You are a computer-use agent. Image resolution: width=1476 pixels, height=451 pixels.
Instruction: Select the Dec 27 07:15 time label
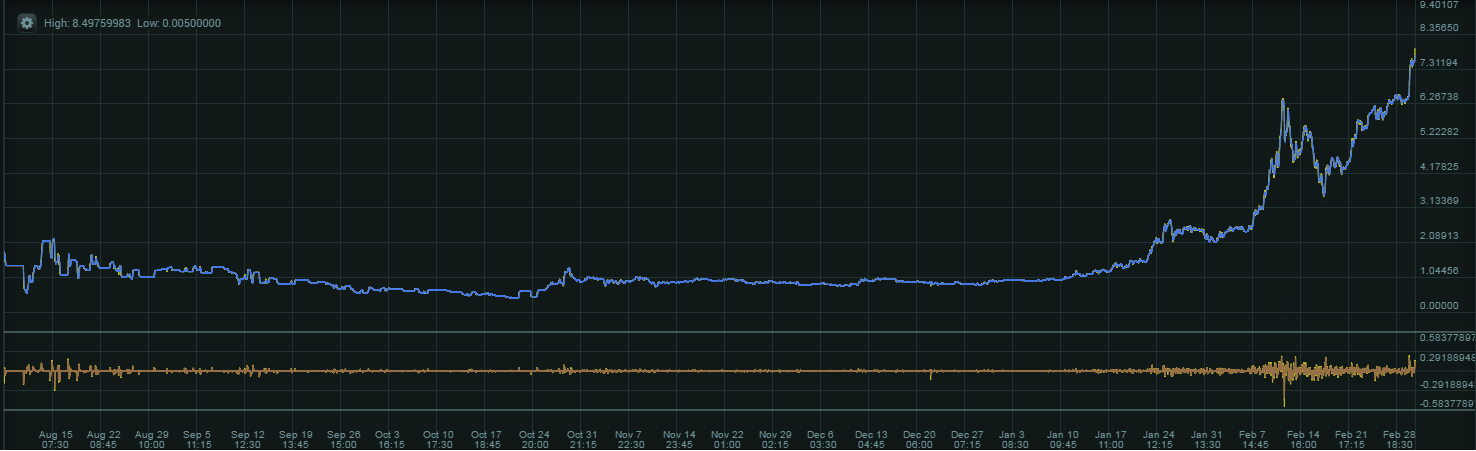tap(967, 440)
